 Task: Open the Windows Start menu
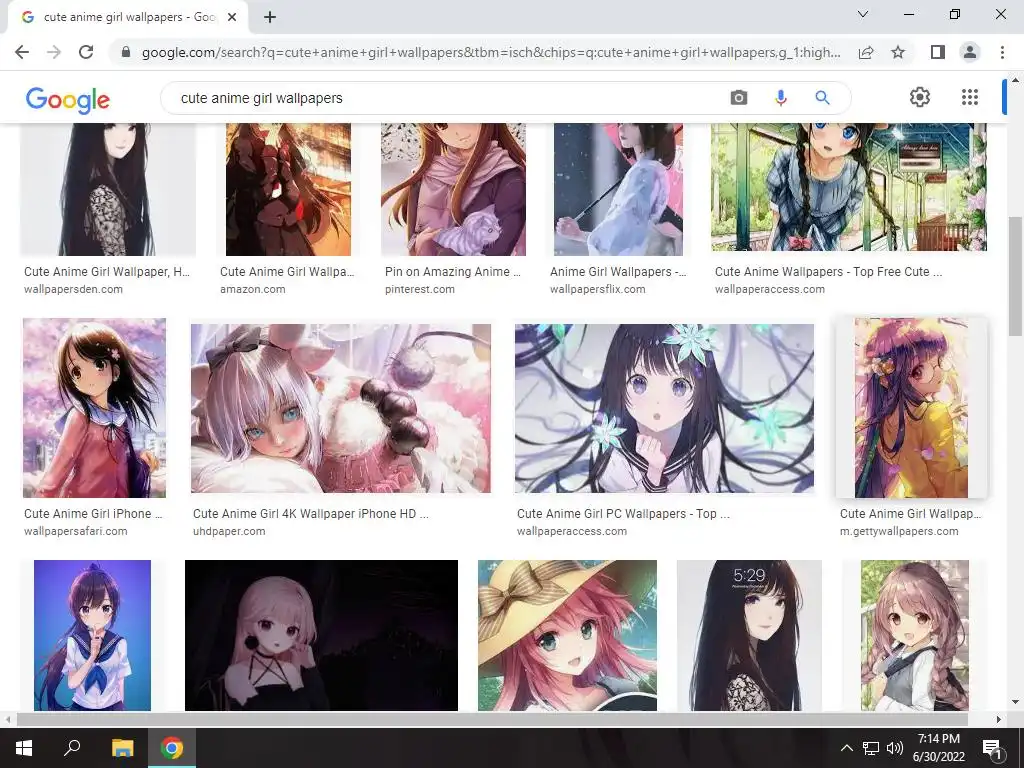click(24, 748)
